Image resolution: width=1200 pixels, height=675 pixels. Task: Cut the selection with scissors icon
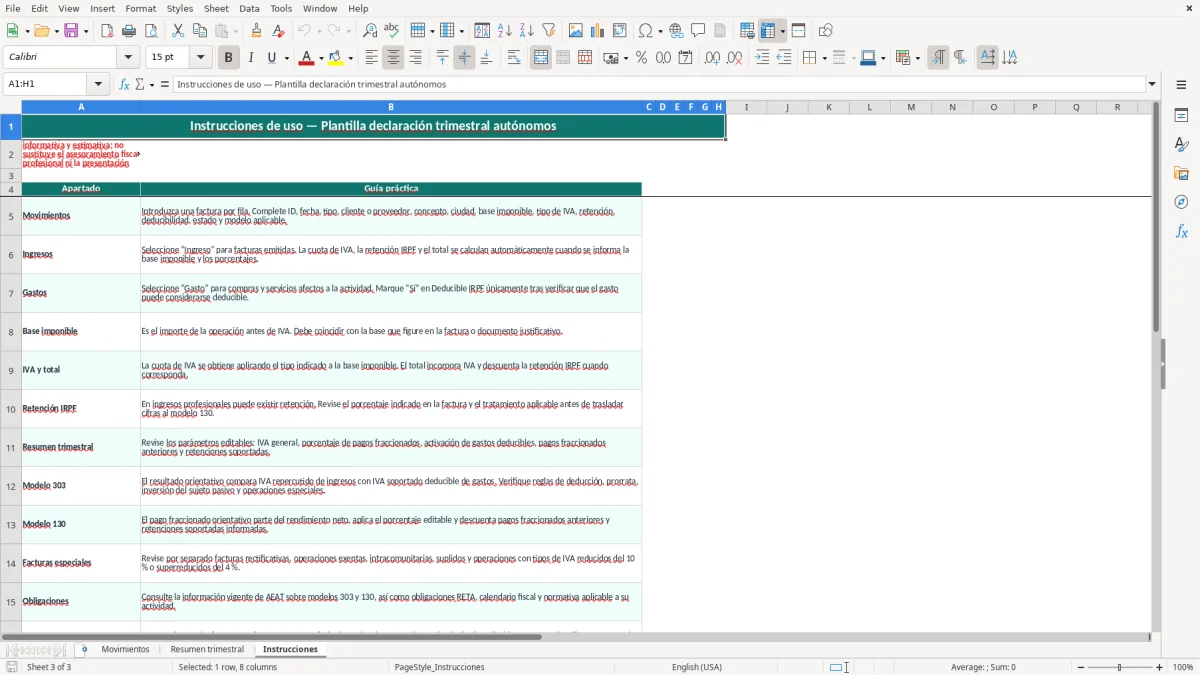tap(178, 31)
